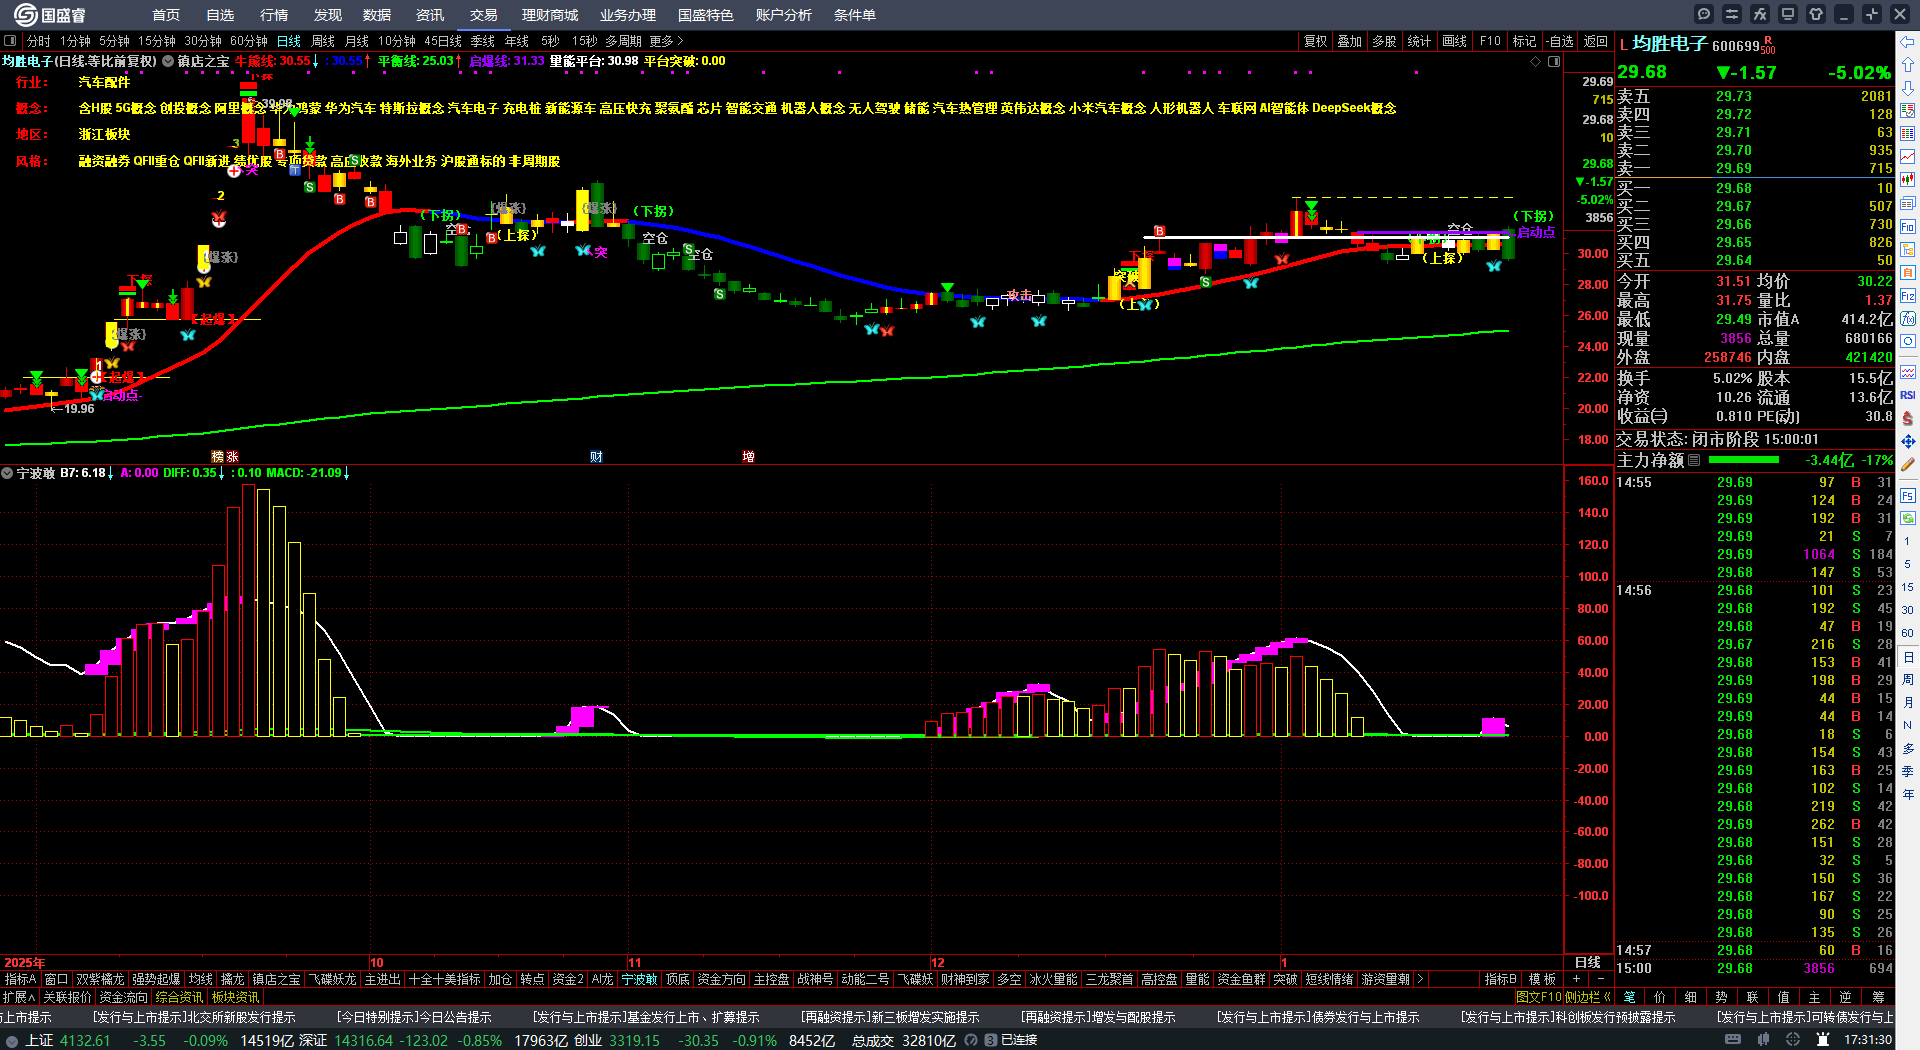Select the 季 quarterly period in right sidebar
The width and height of the screenshot is (1920, 1050).
click(x=1908, y=772)
